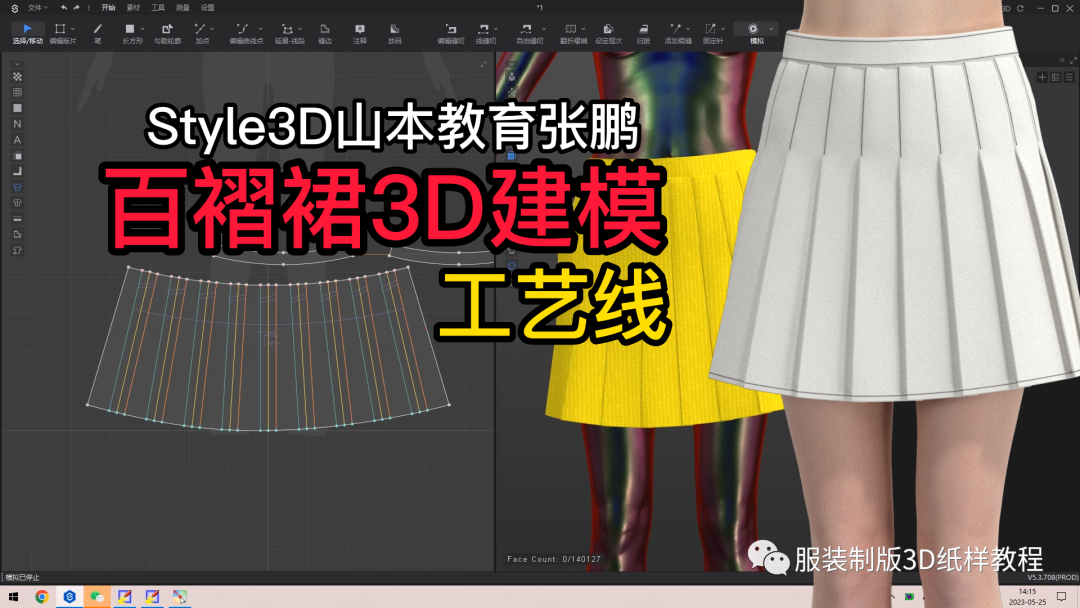
Task: Expand the 编辑曲线点 dropdown arrow
Action: pos(260,29)
